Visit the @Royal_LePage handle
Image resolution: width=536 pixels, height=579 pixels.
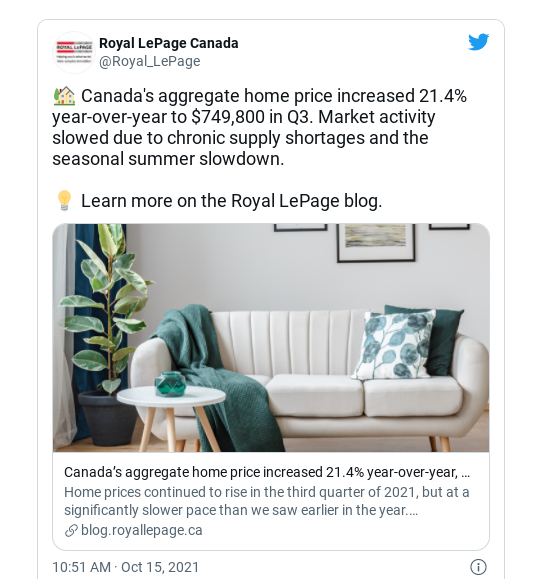150,61
